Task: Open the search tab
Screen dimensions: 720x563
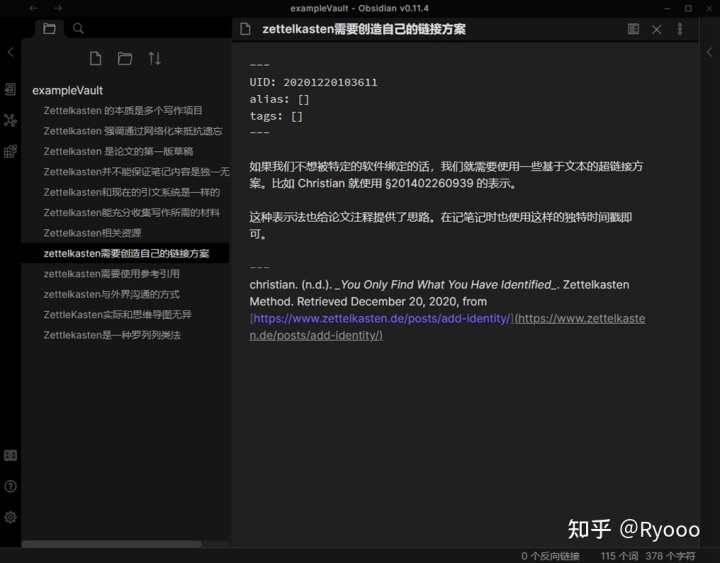Action: [78, 28]
